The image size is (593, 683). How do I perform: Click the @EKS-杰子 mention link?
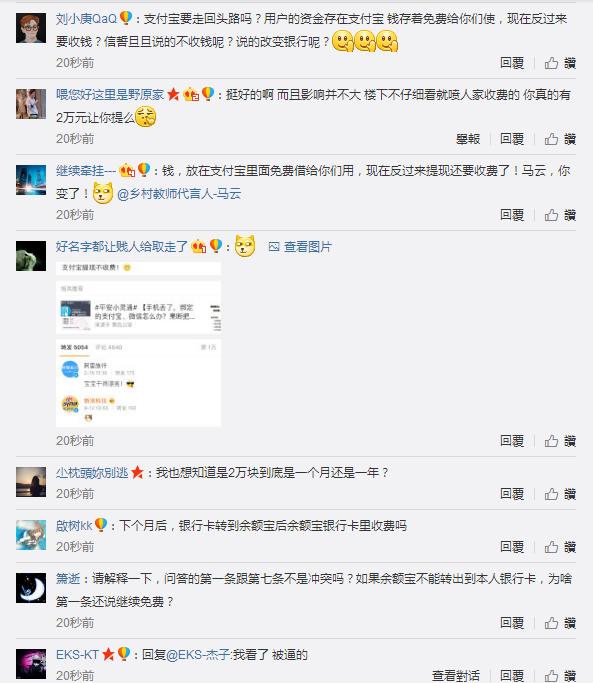click(x=199, y=655)
